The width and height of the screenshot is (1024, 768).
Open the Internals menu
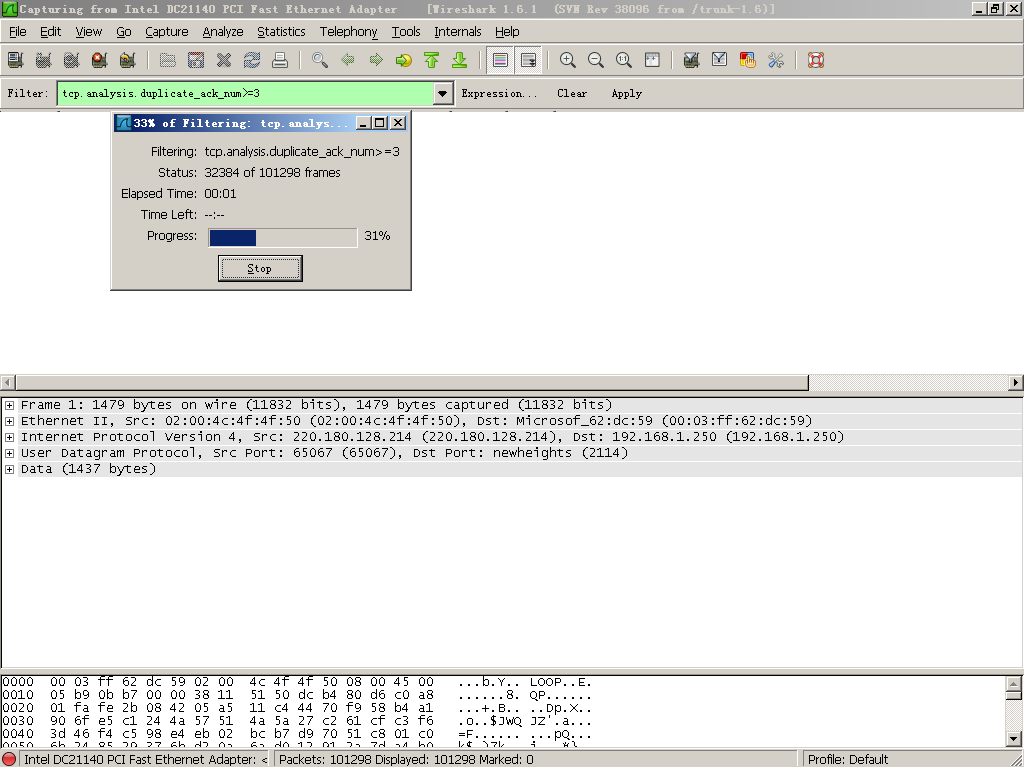click(x=458, y=31)
